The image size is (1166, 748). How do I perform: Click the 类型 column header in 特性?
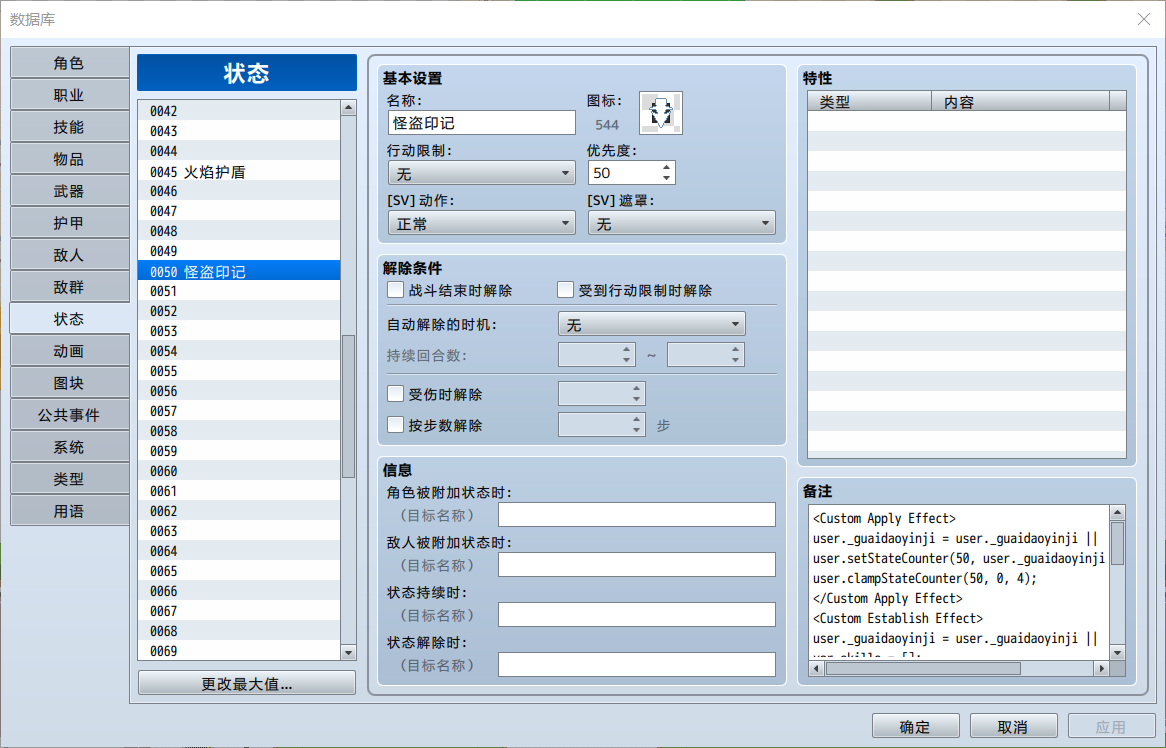point(869,102)
